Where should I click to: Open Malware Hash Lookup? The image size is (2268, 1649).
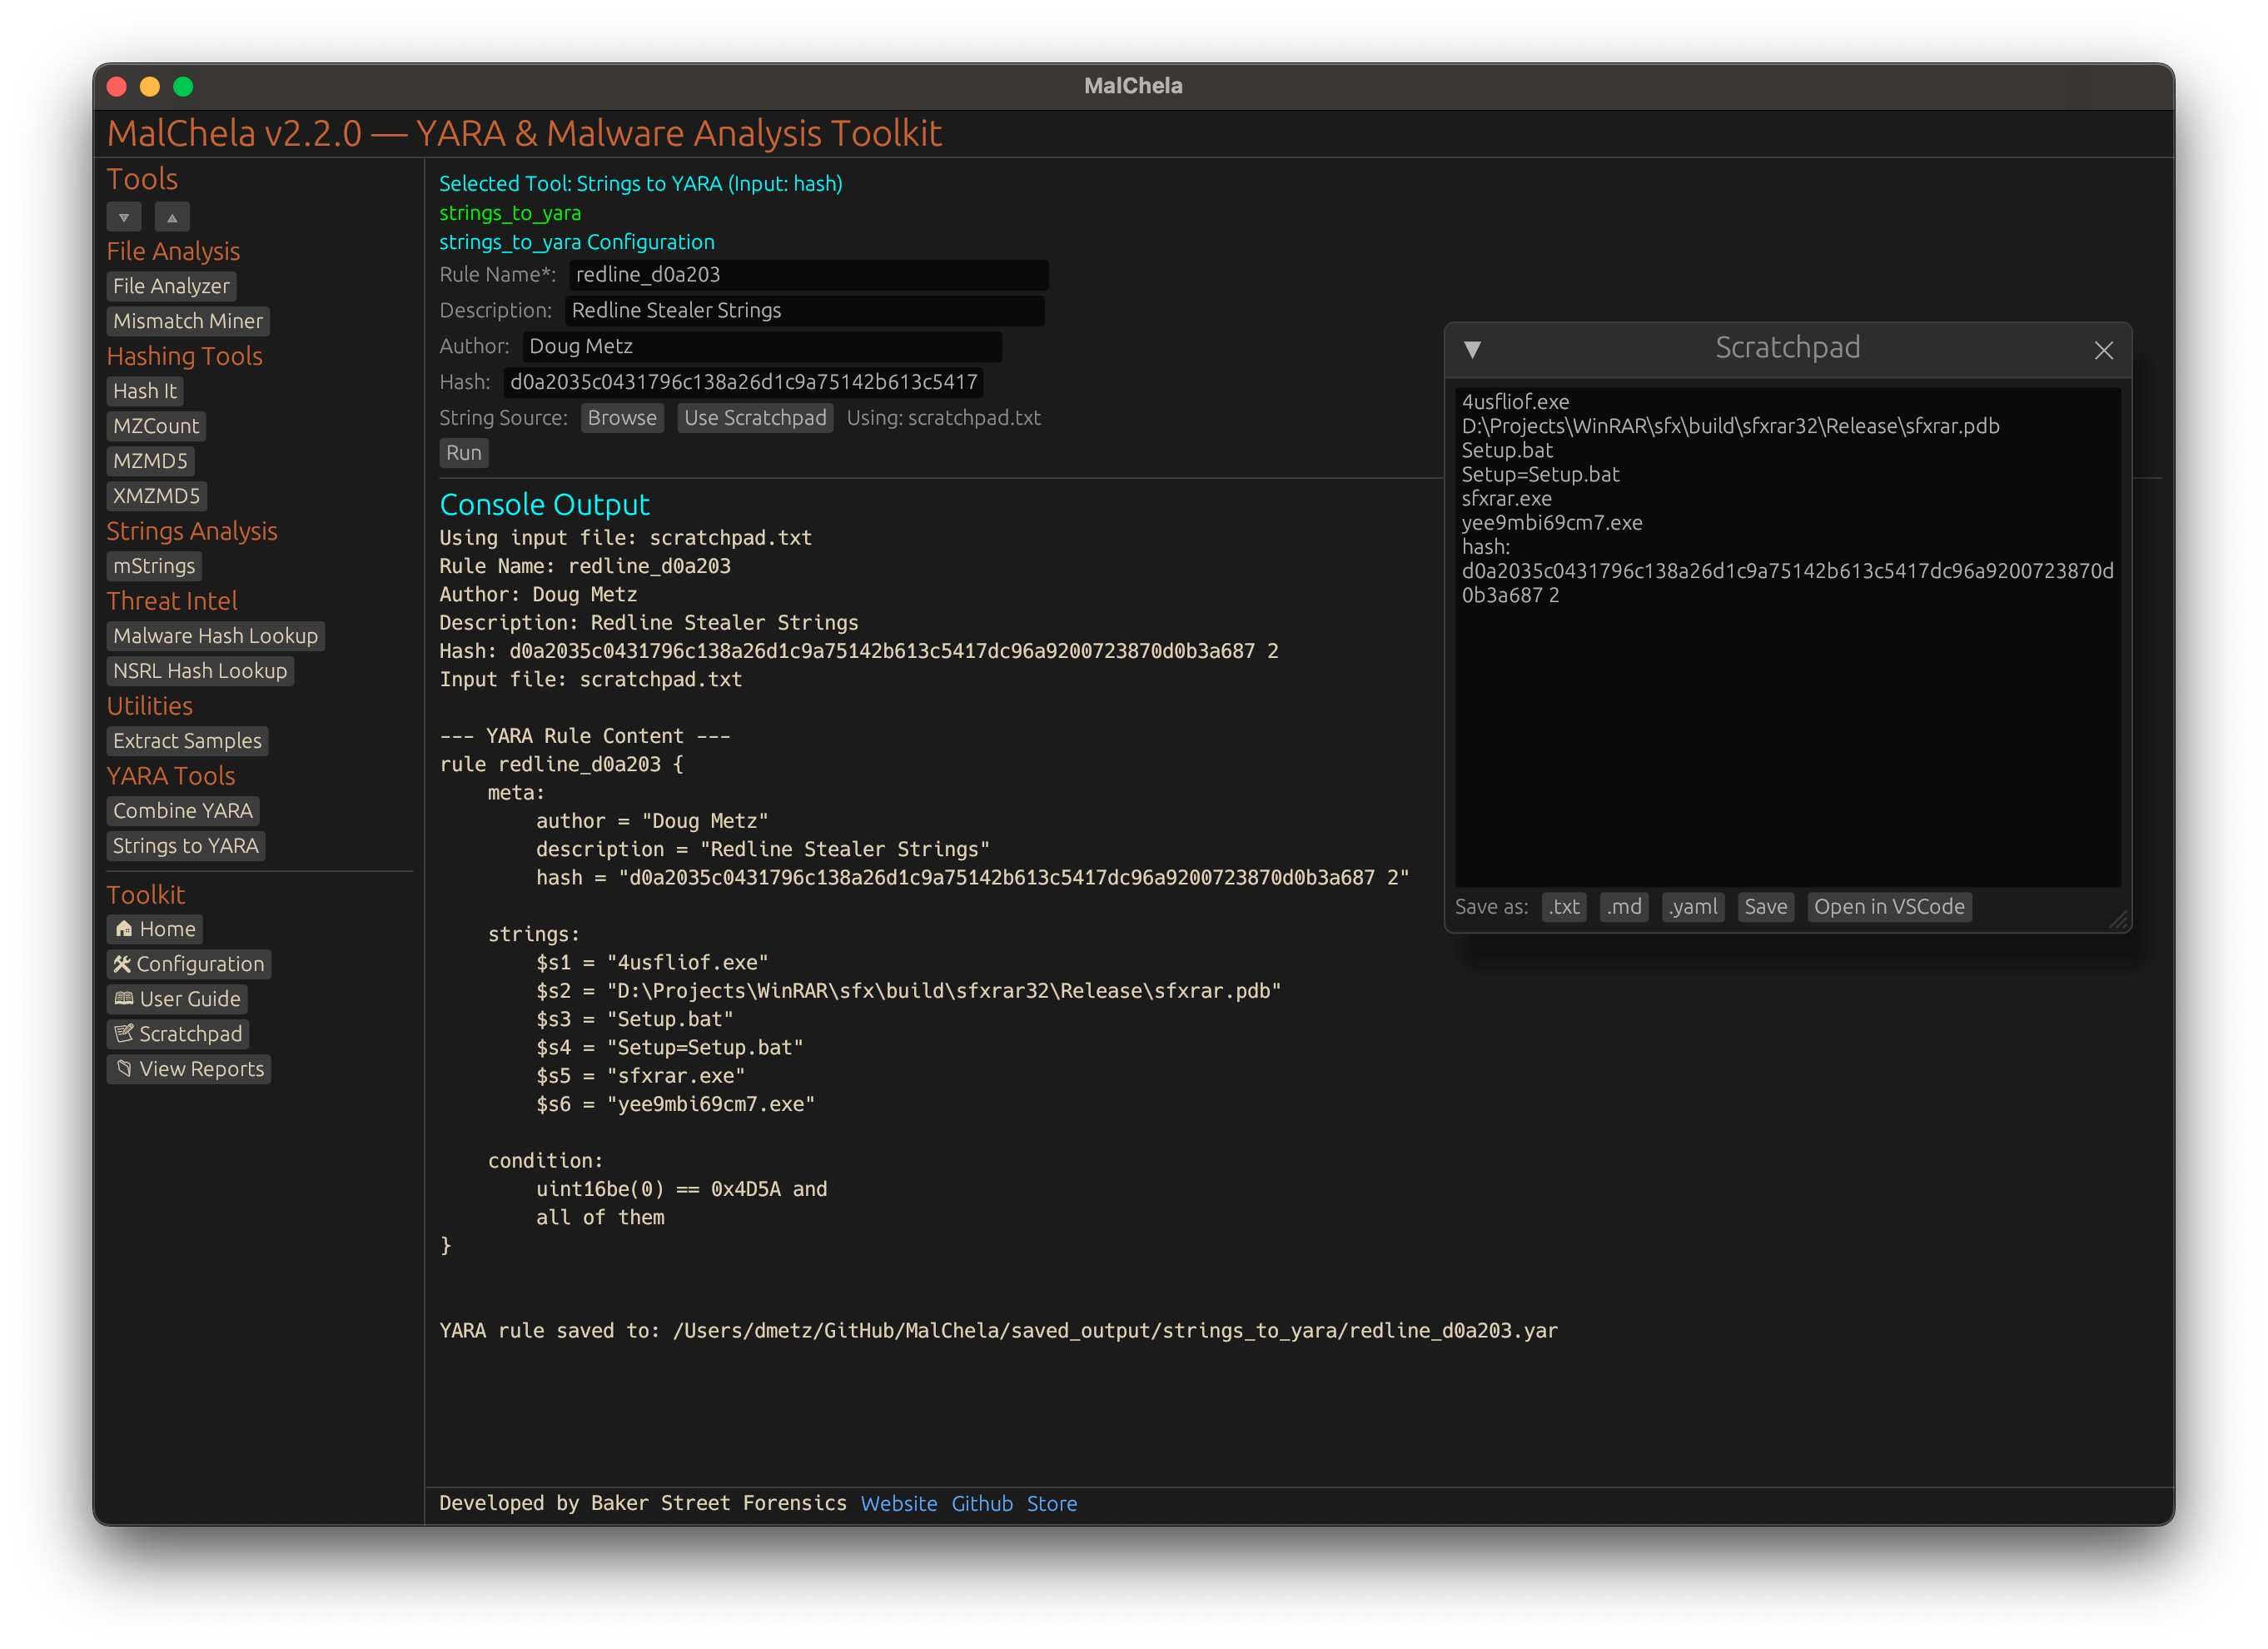coord(216,636)
